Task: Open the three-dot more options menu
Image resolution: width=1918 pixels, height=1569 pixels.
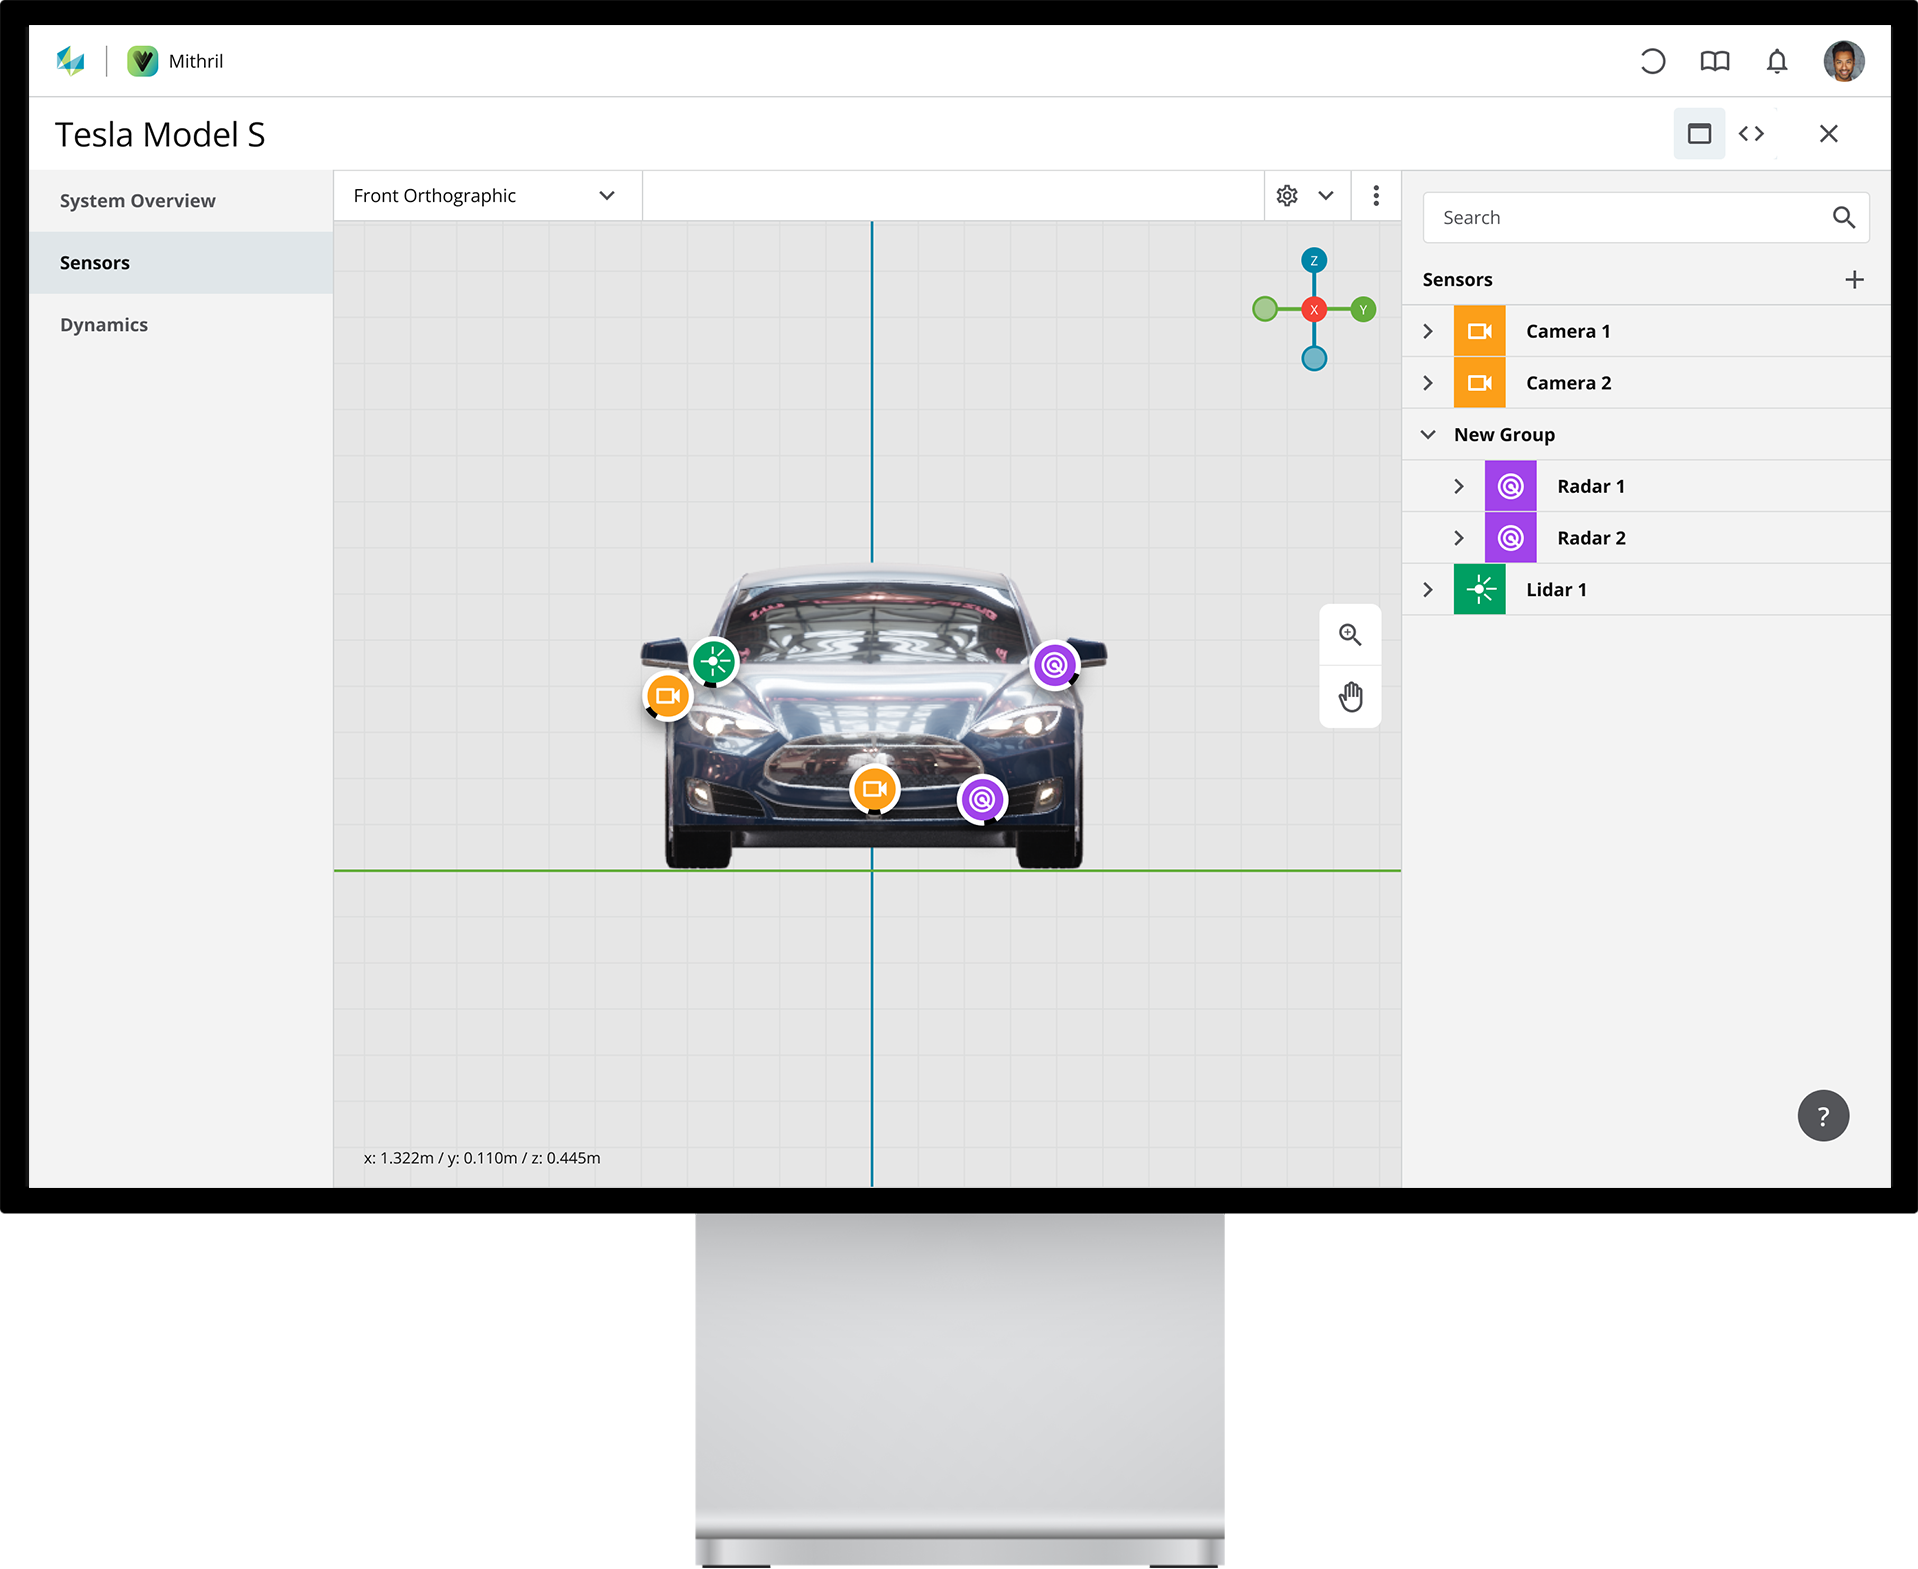Action: pyautogui.click(x=1376, y=196)
